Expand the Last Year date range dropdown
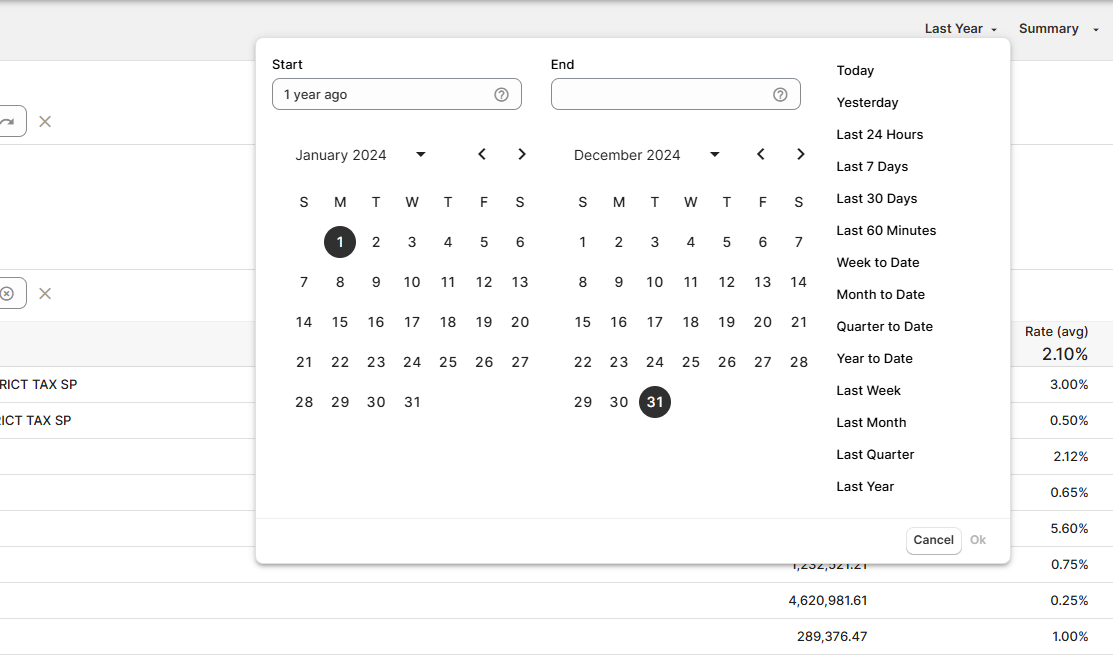This screenshot has height=665, width=1113. pyautogui.click(x=960, y=29)
